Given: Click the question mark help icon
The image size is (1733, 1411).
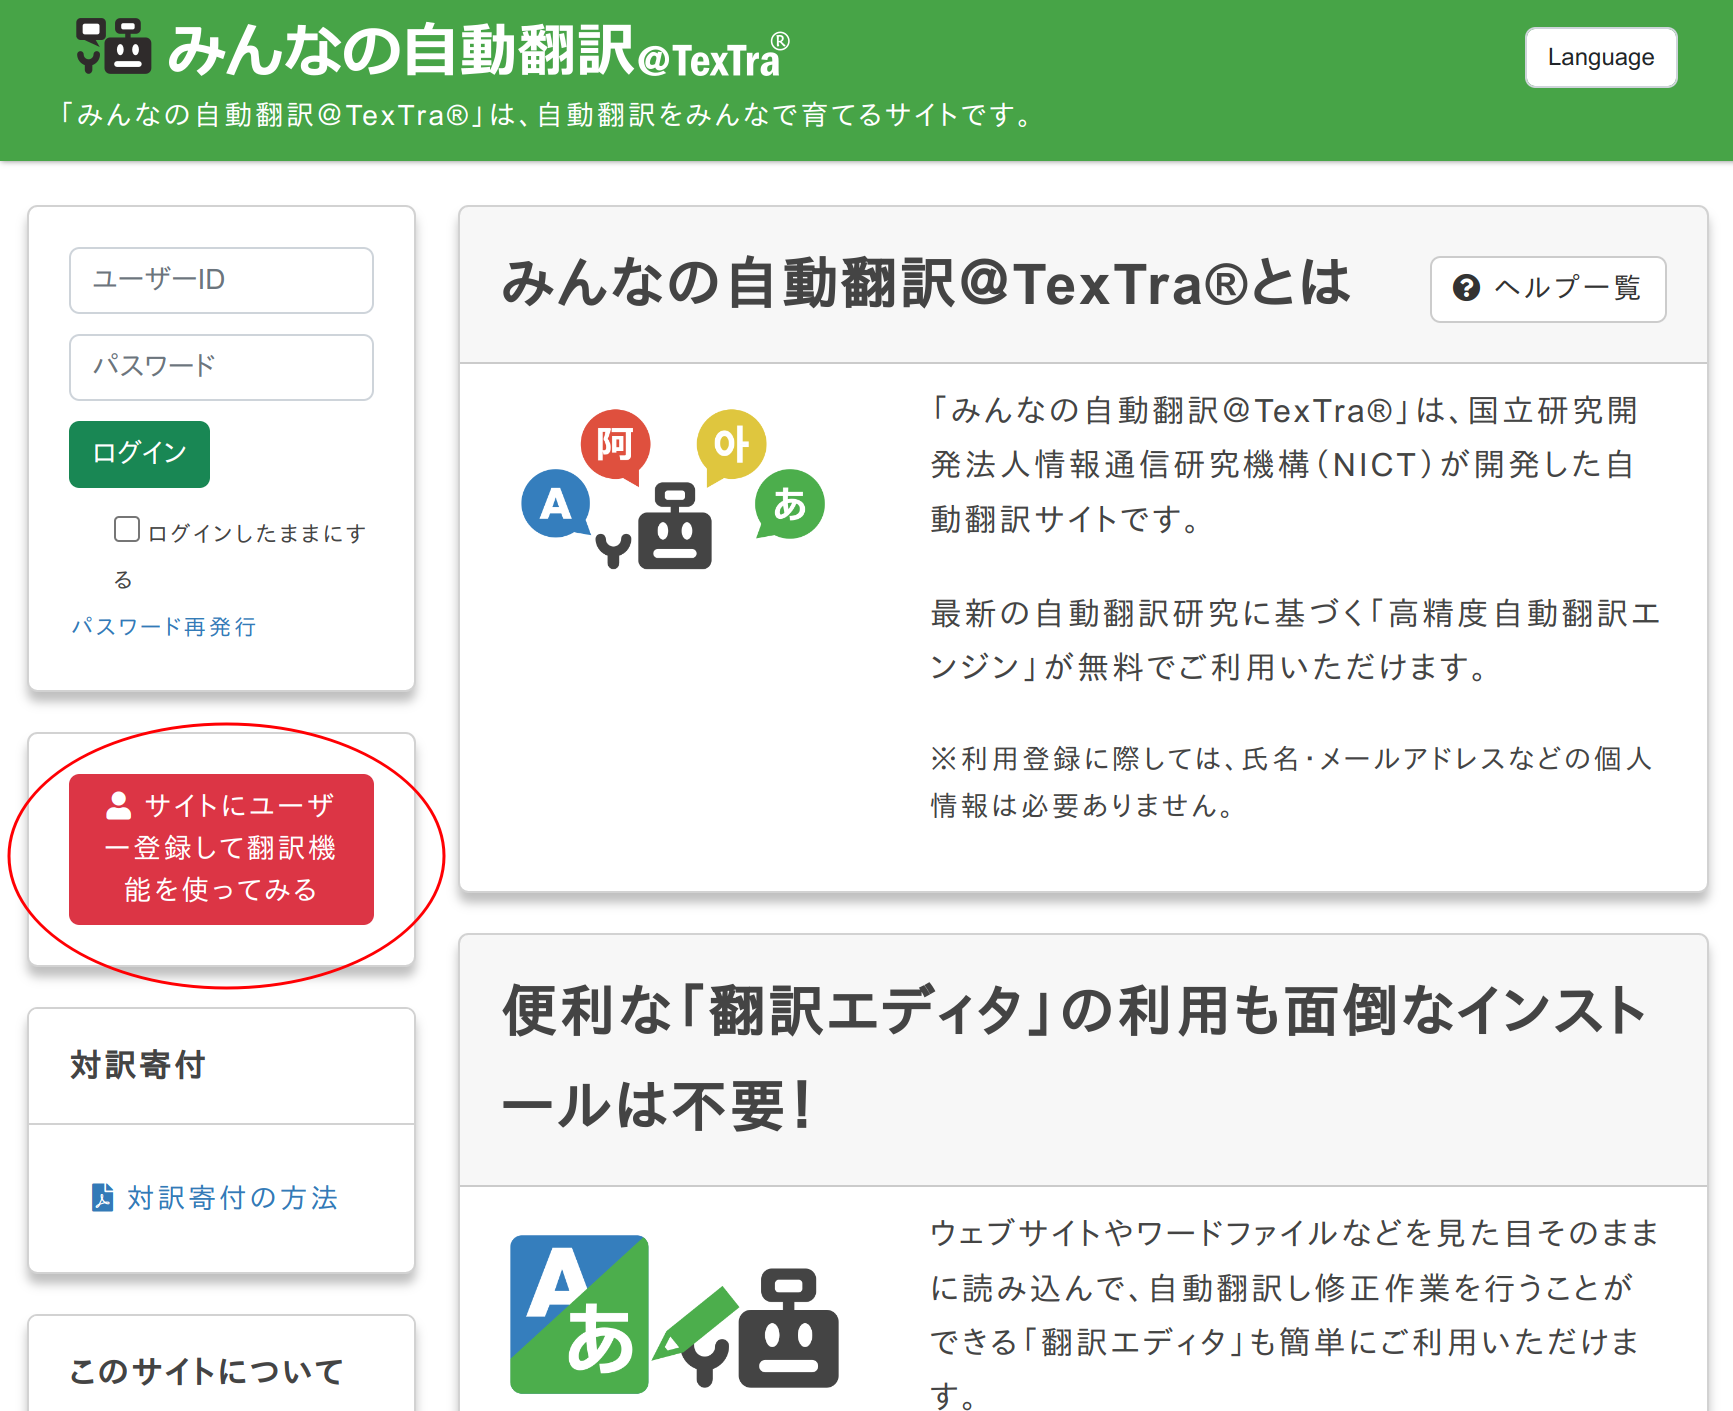Looking at the screenshot, I should click(x=1466, y=288).
